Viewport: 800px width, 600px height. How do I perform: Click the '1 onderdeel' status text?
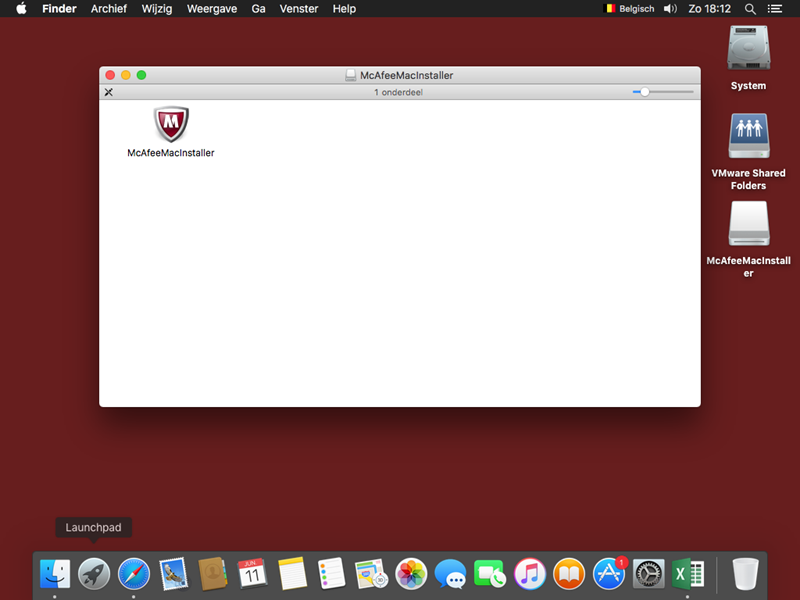[x=398, y=92]
